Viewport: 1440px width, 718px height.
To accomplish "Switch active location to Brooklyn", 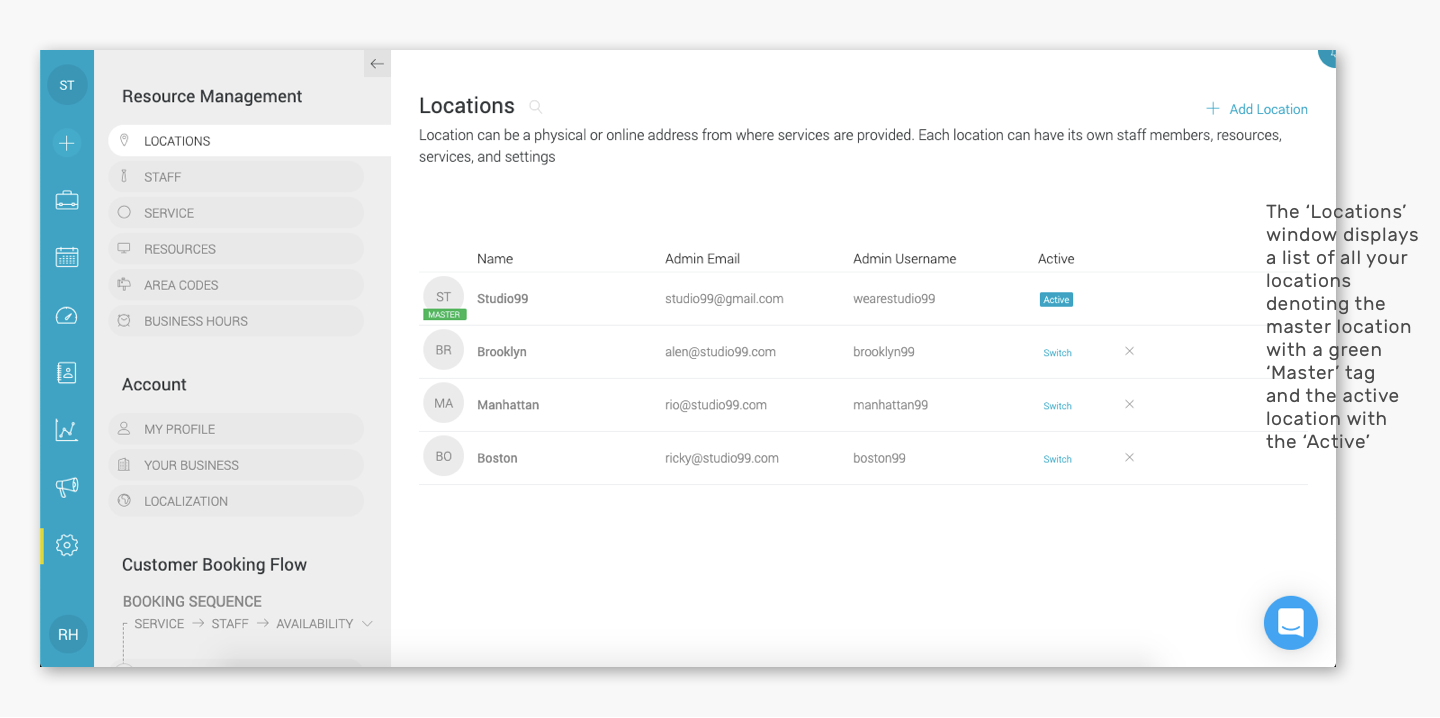I will 1057,353.
